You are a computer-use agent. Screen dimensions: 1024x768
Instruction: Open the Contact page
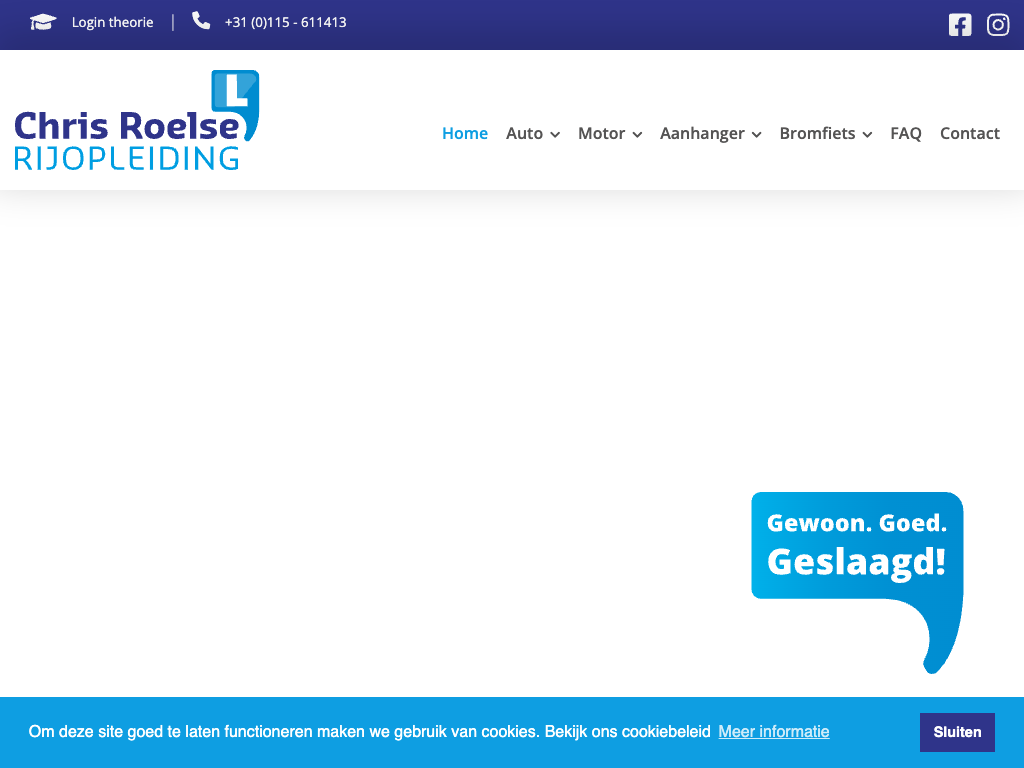[x=969, y=133]
